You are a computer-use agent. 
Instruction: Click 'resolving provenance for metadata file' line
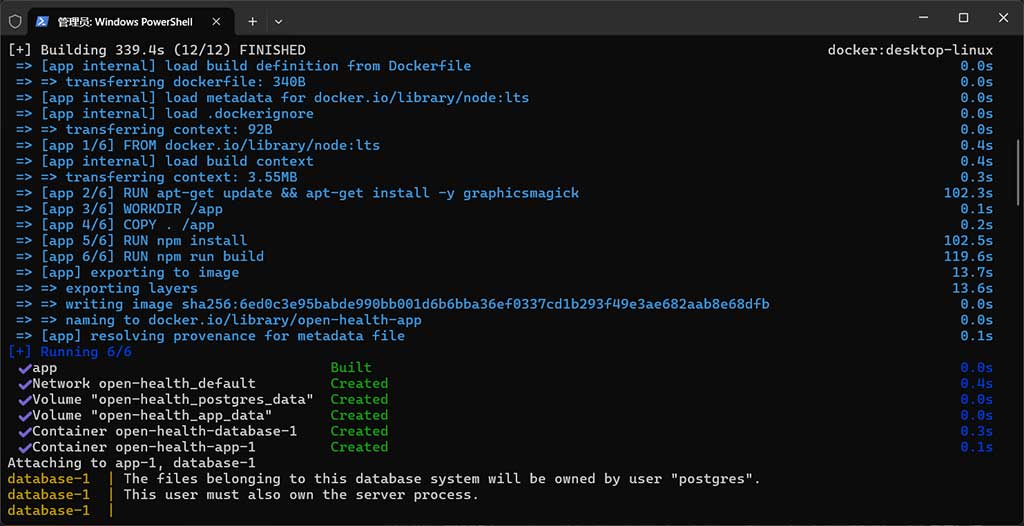tap(210, 336)
